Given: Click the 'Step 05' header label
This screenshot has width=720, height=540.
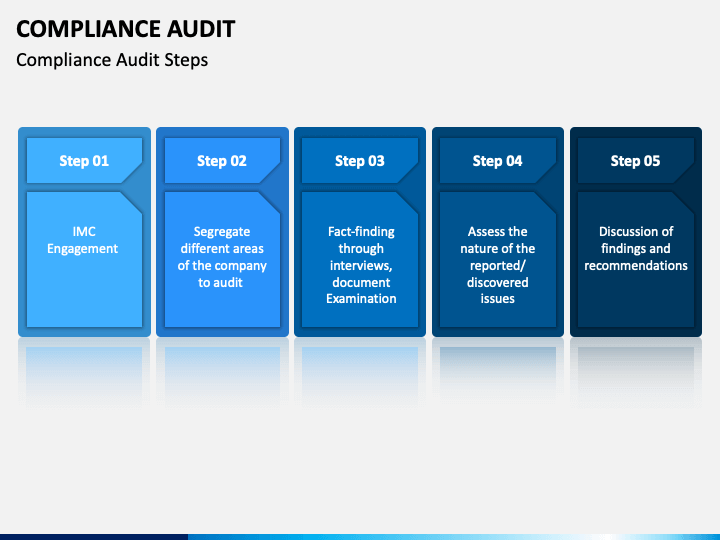Looking at the screenshot, I should point(636,161).
